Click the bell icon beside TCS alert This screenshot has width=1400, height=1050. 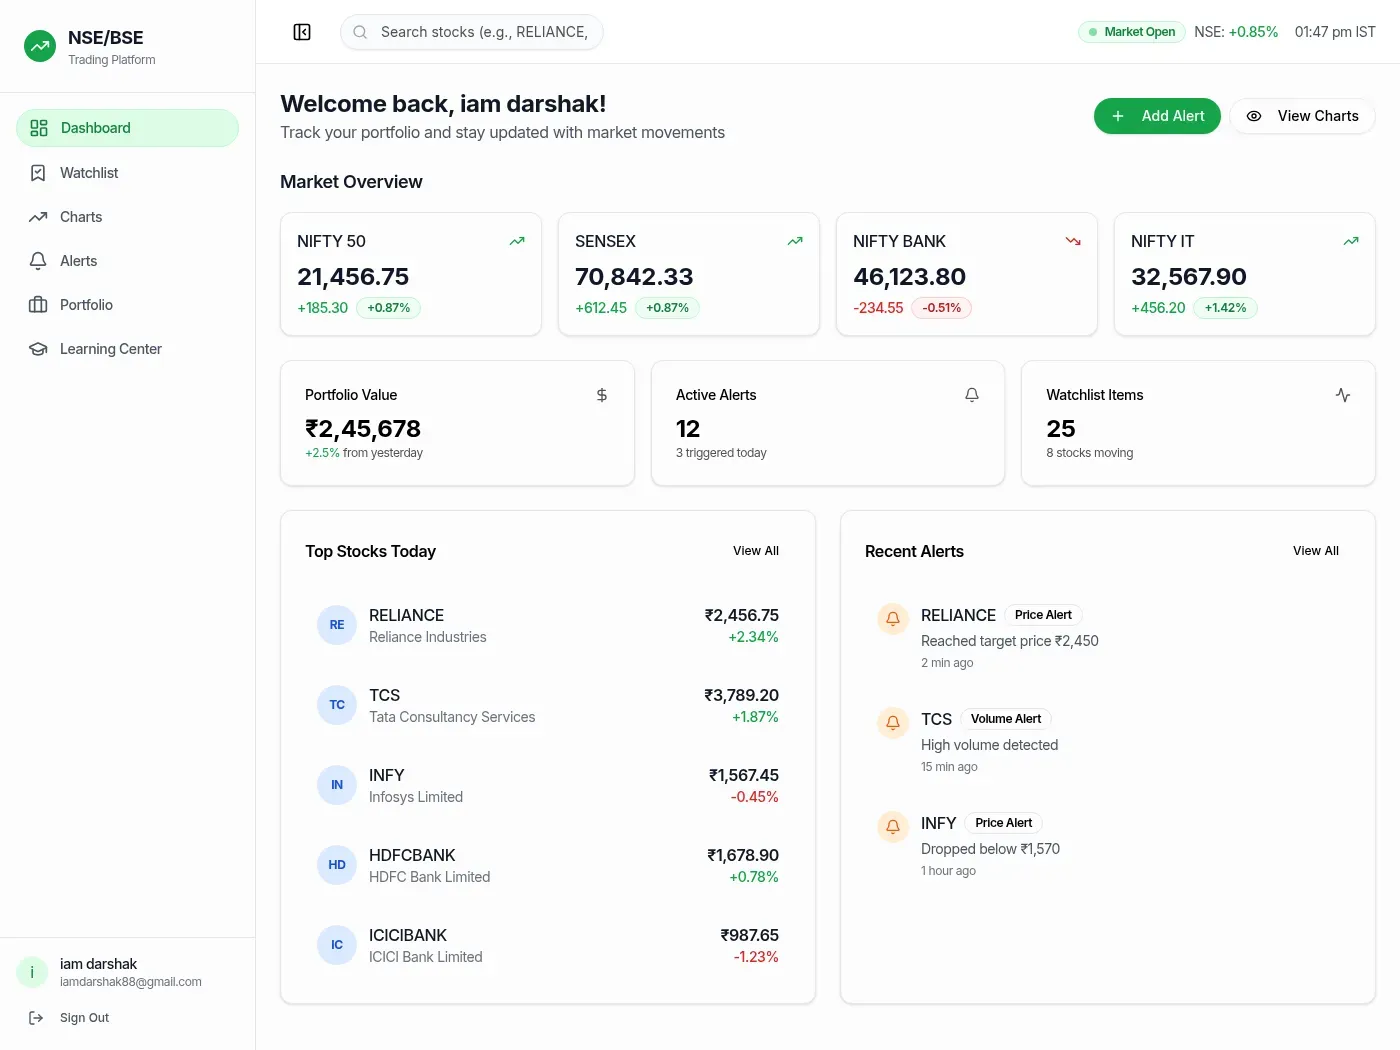pos(893,723)
